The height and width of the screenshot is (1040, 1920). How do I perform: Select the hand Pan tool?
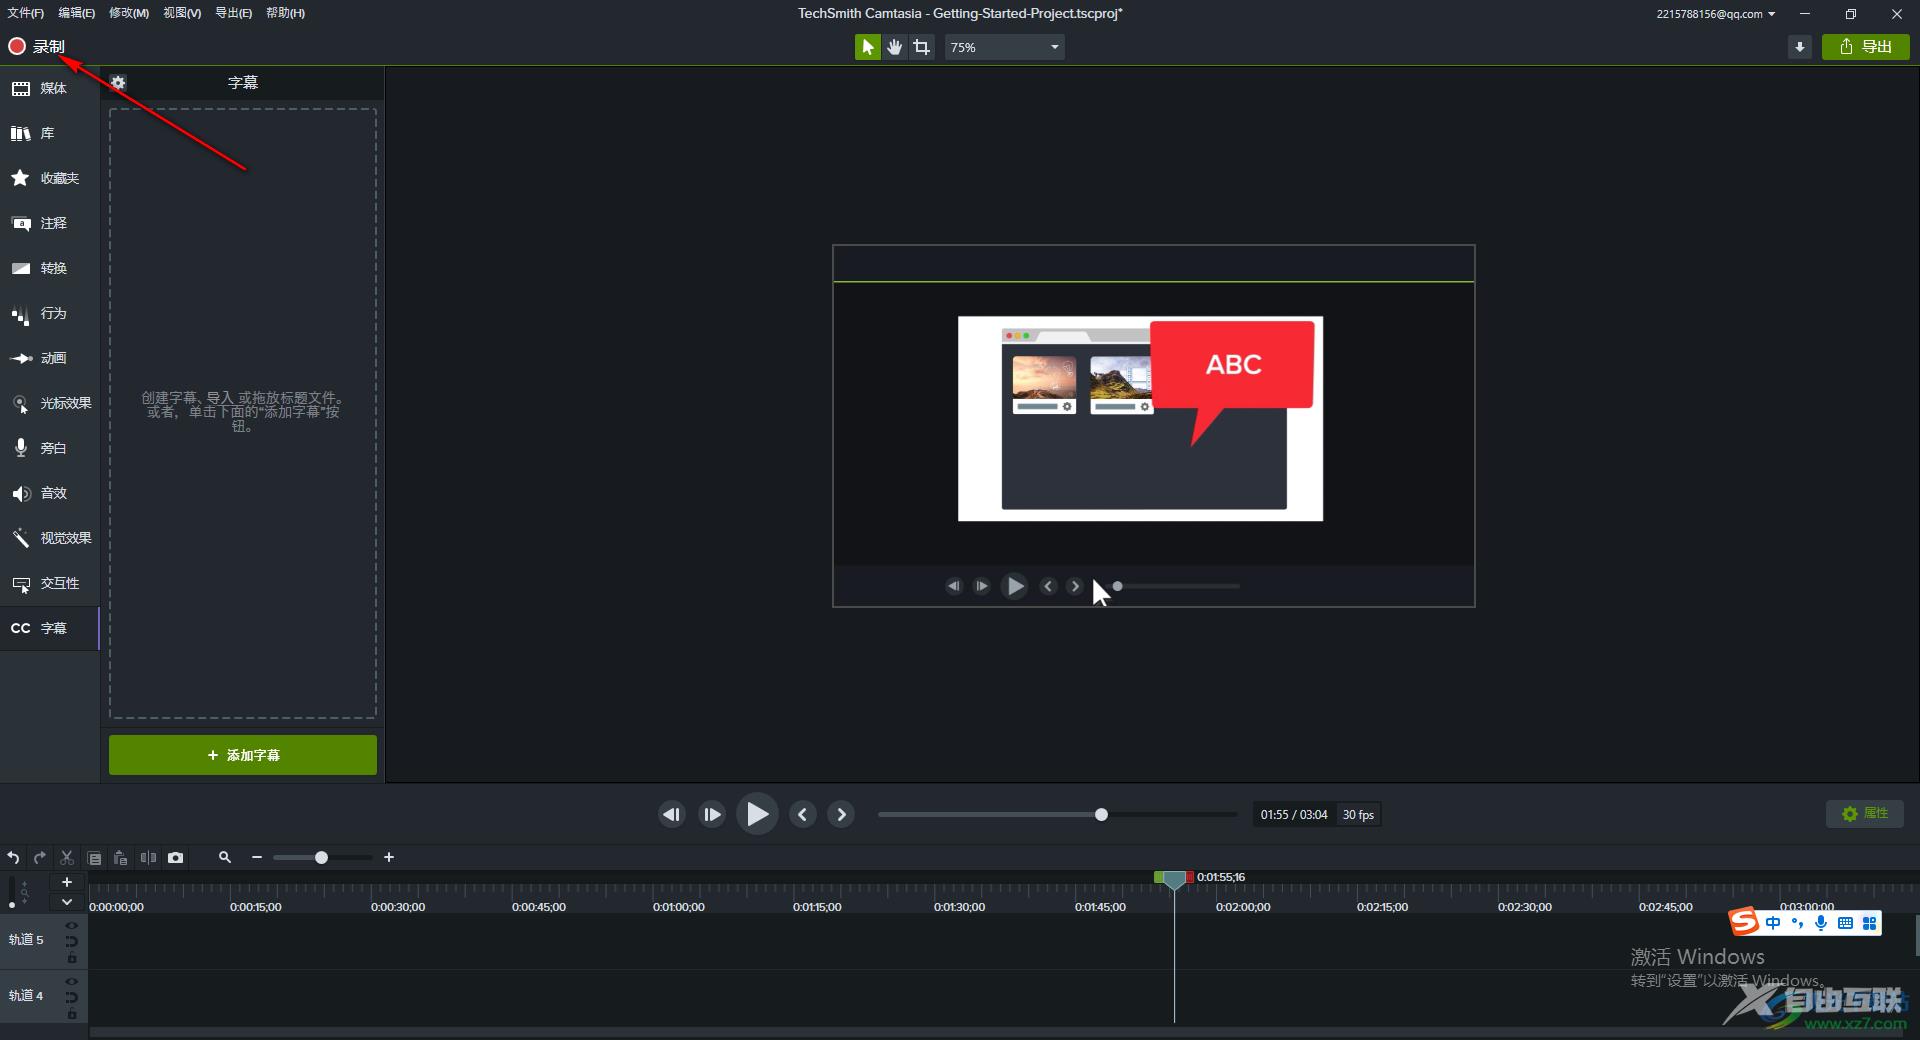coord(894,47)
